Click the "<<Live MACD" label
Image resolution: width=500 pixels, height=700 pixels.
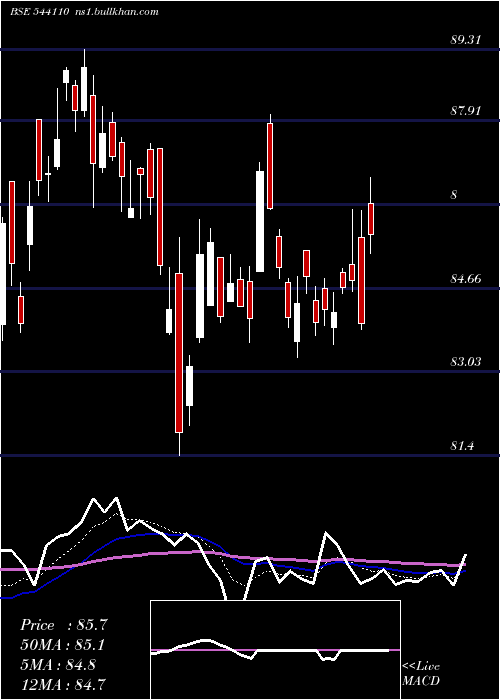tap(421, 673)
